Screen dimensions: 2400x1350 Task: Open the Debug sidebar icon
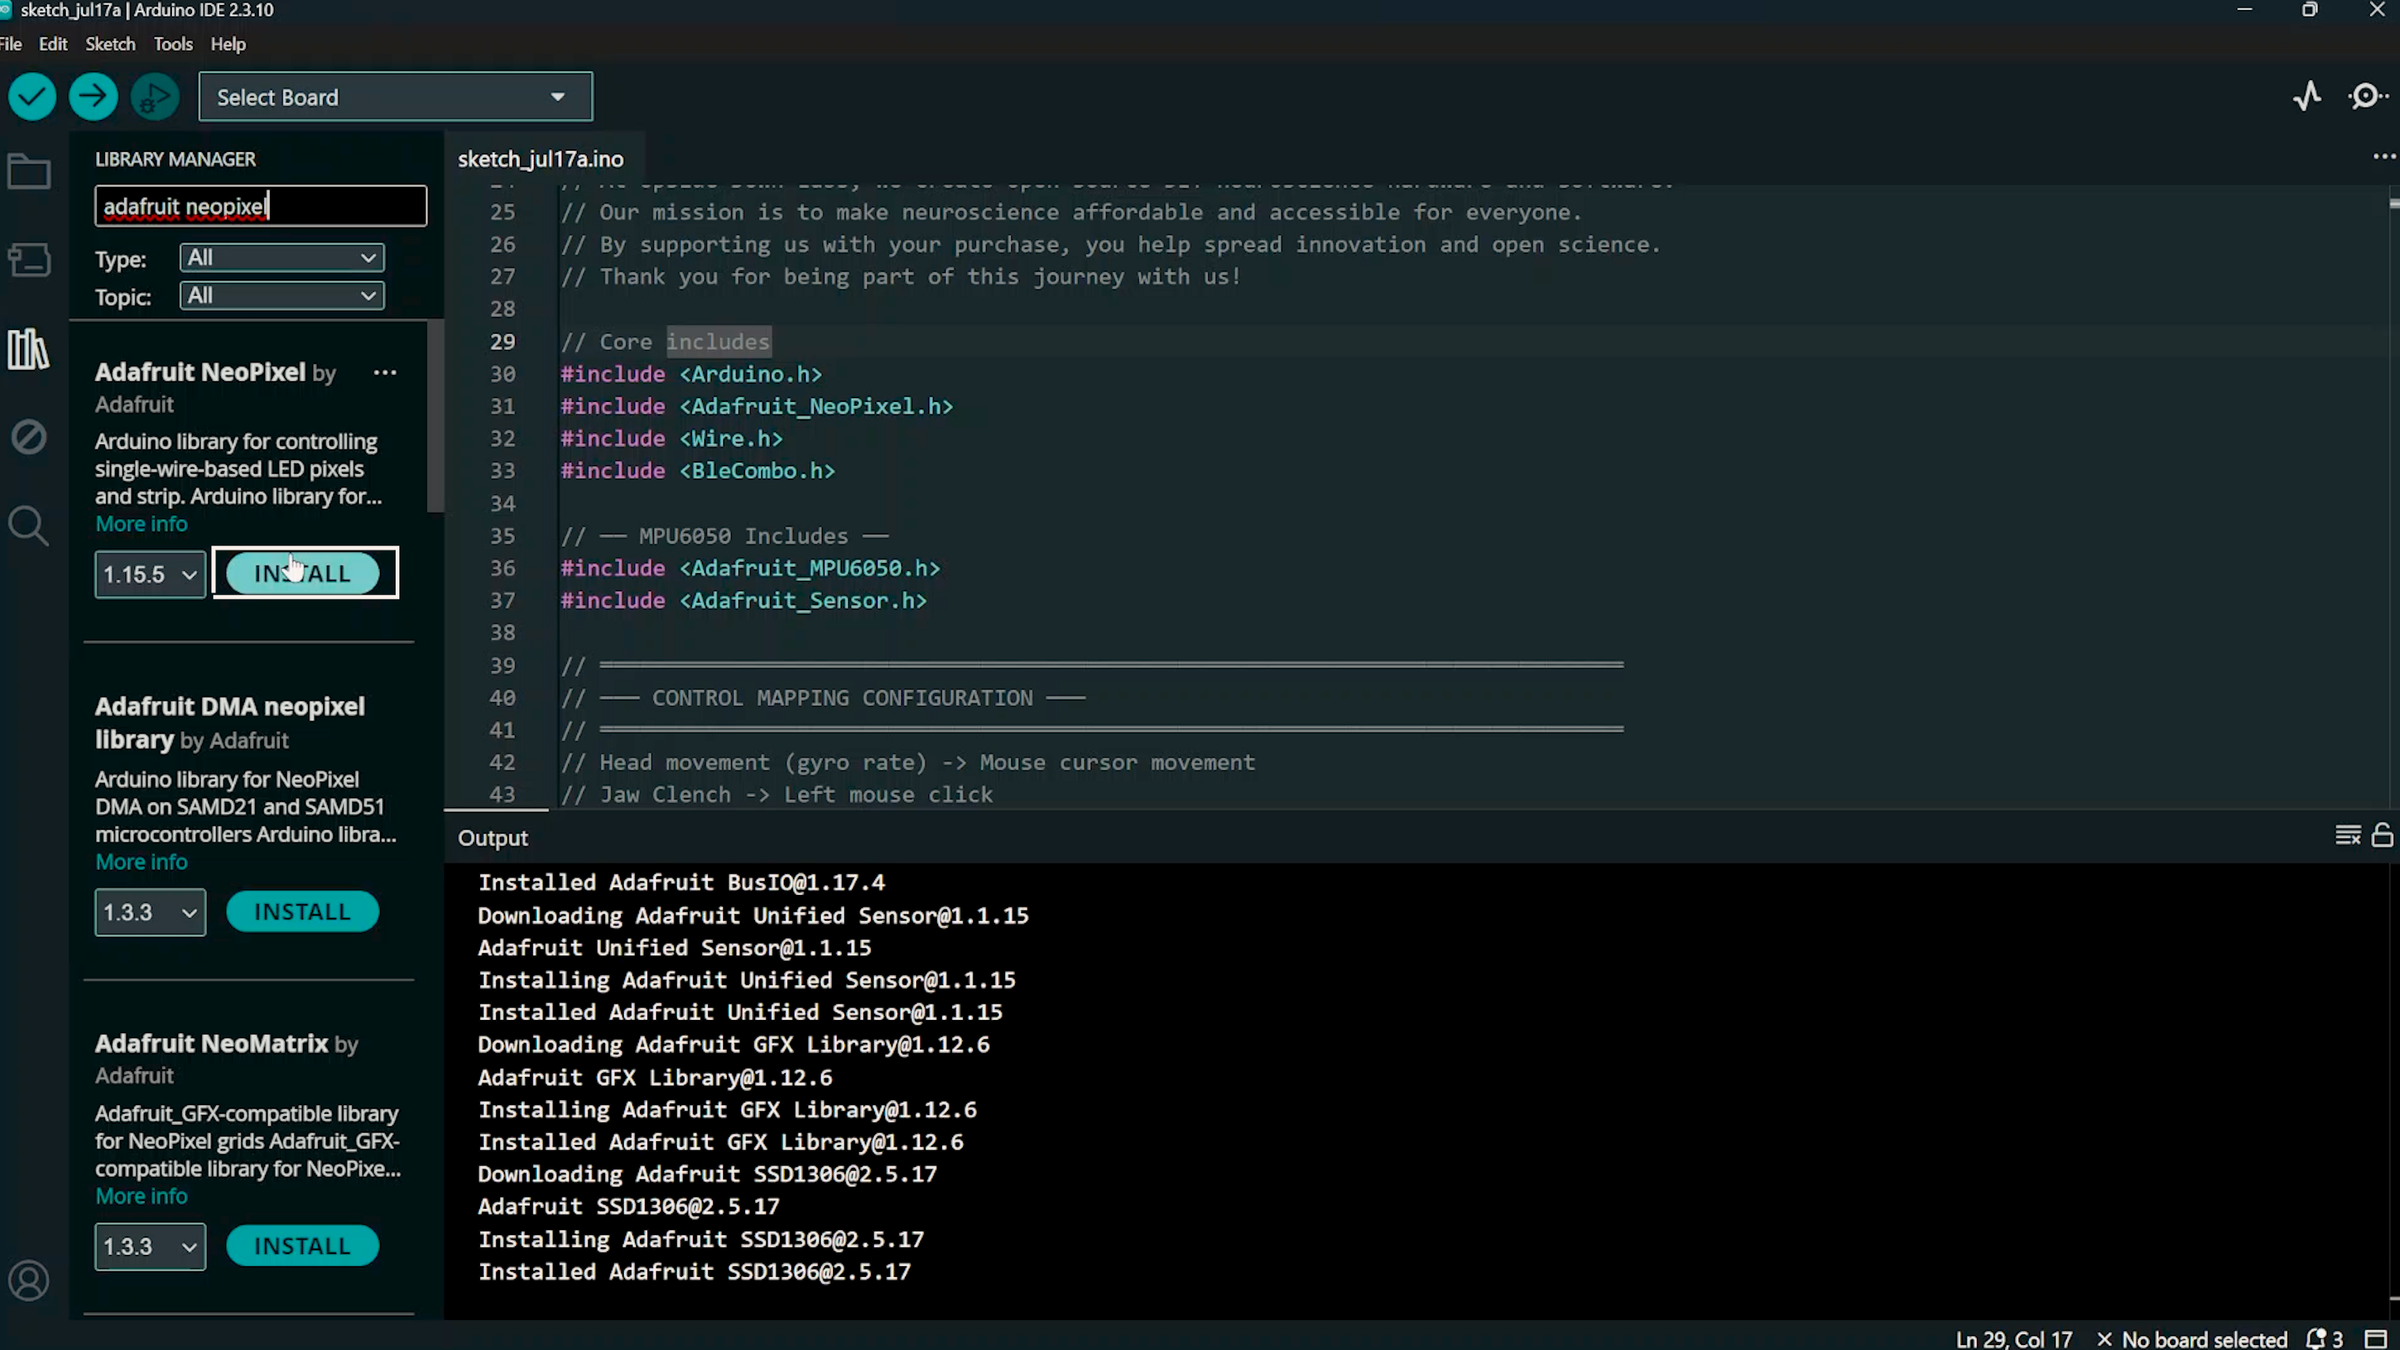pos(29,437)
